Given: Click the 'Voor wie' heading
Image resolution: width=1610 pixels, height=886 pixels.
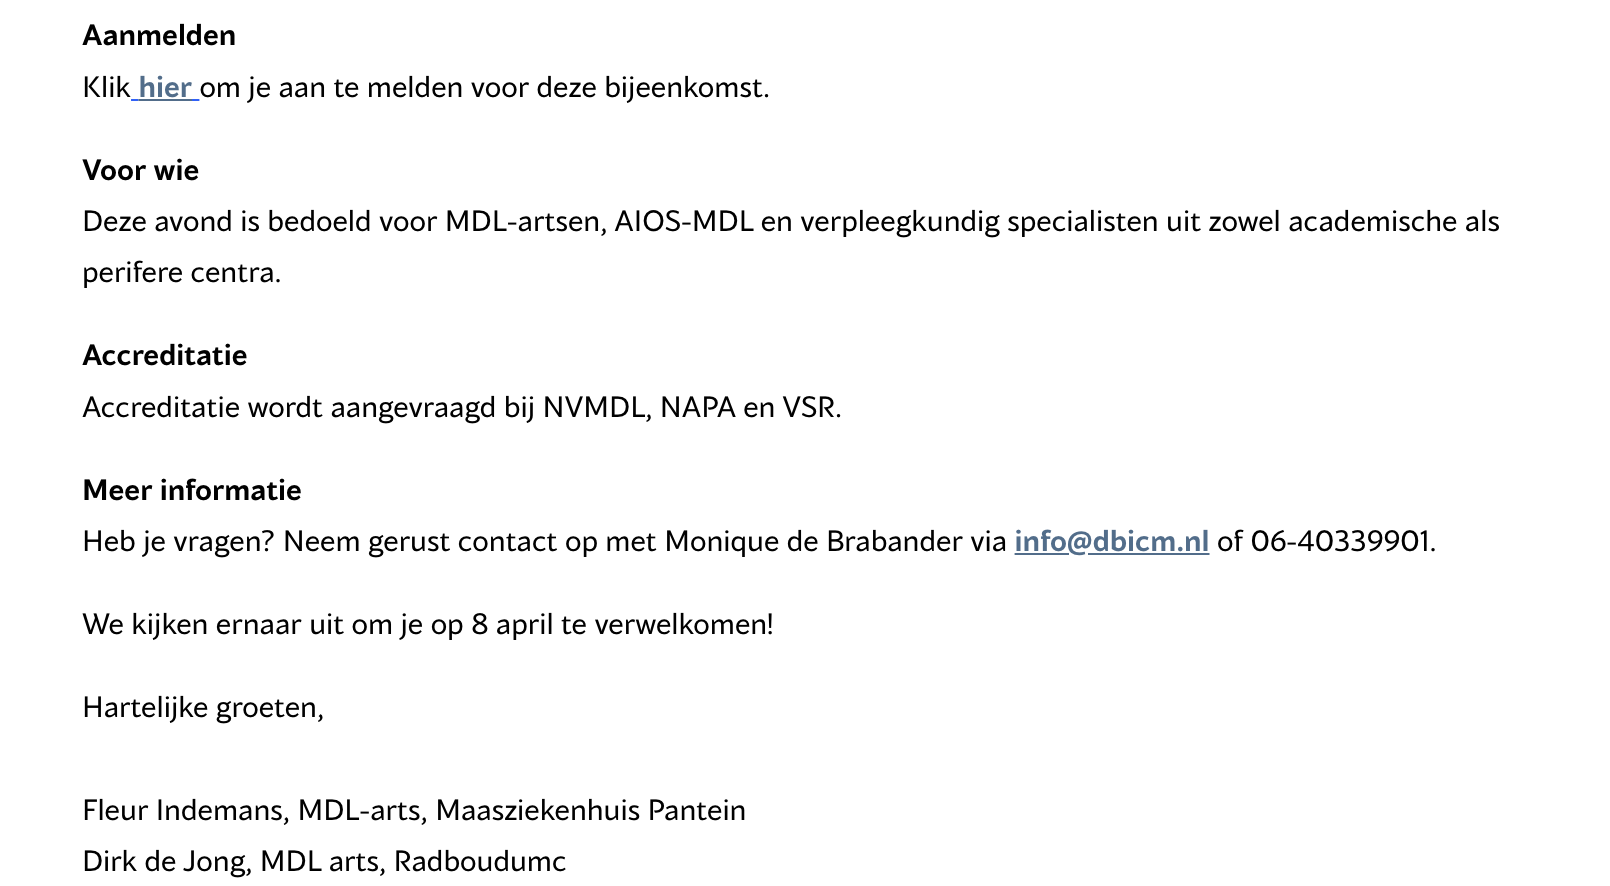Looking at the screenshot, I should pos(141,171).
